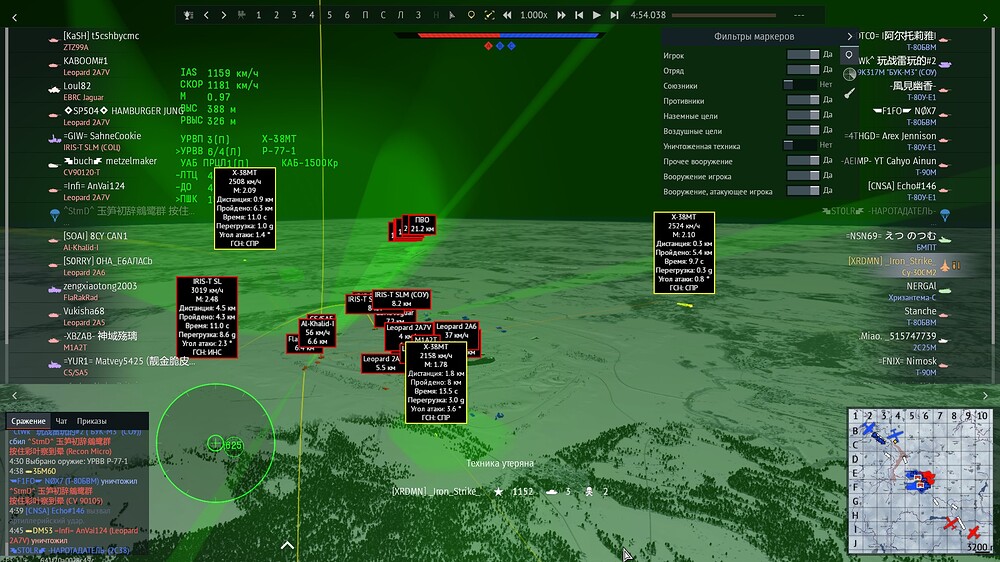Image resolution: width=1000 pixels, height=562 pixels.
Task: Toggle the Уничтоженная техника filter switch
Action: 801,145
